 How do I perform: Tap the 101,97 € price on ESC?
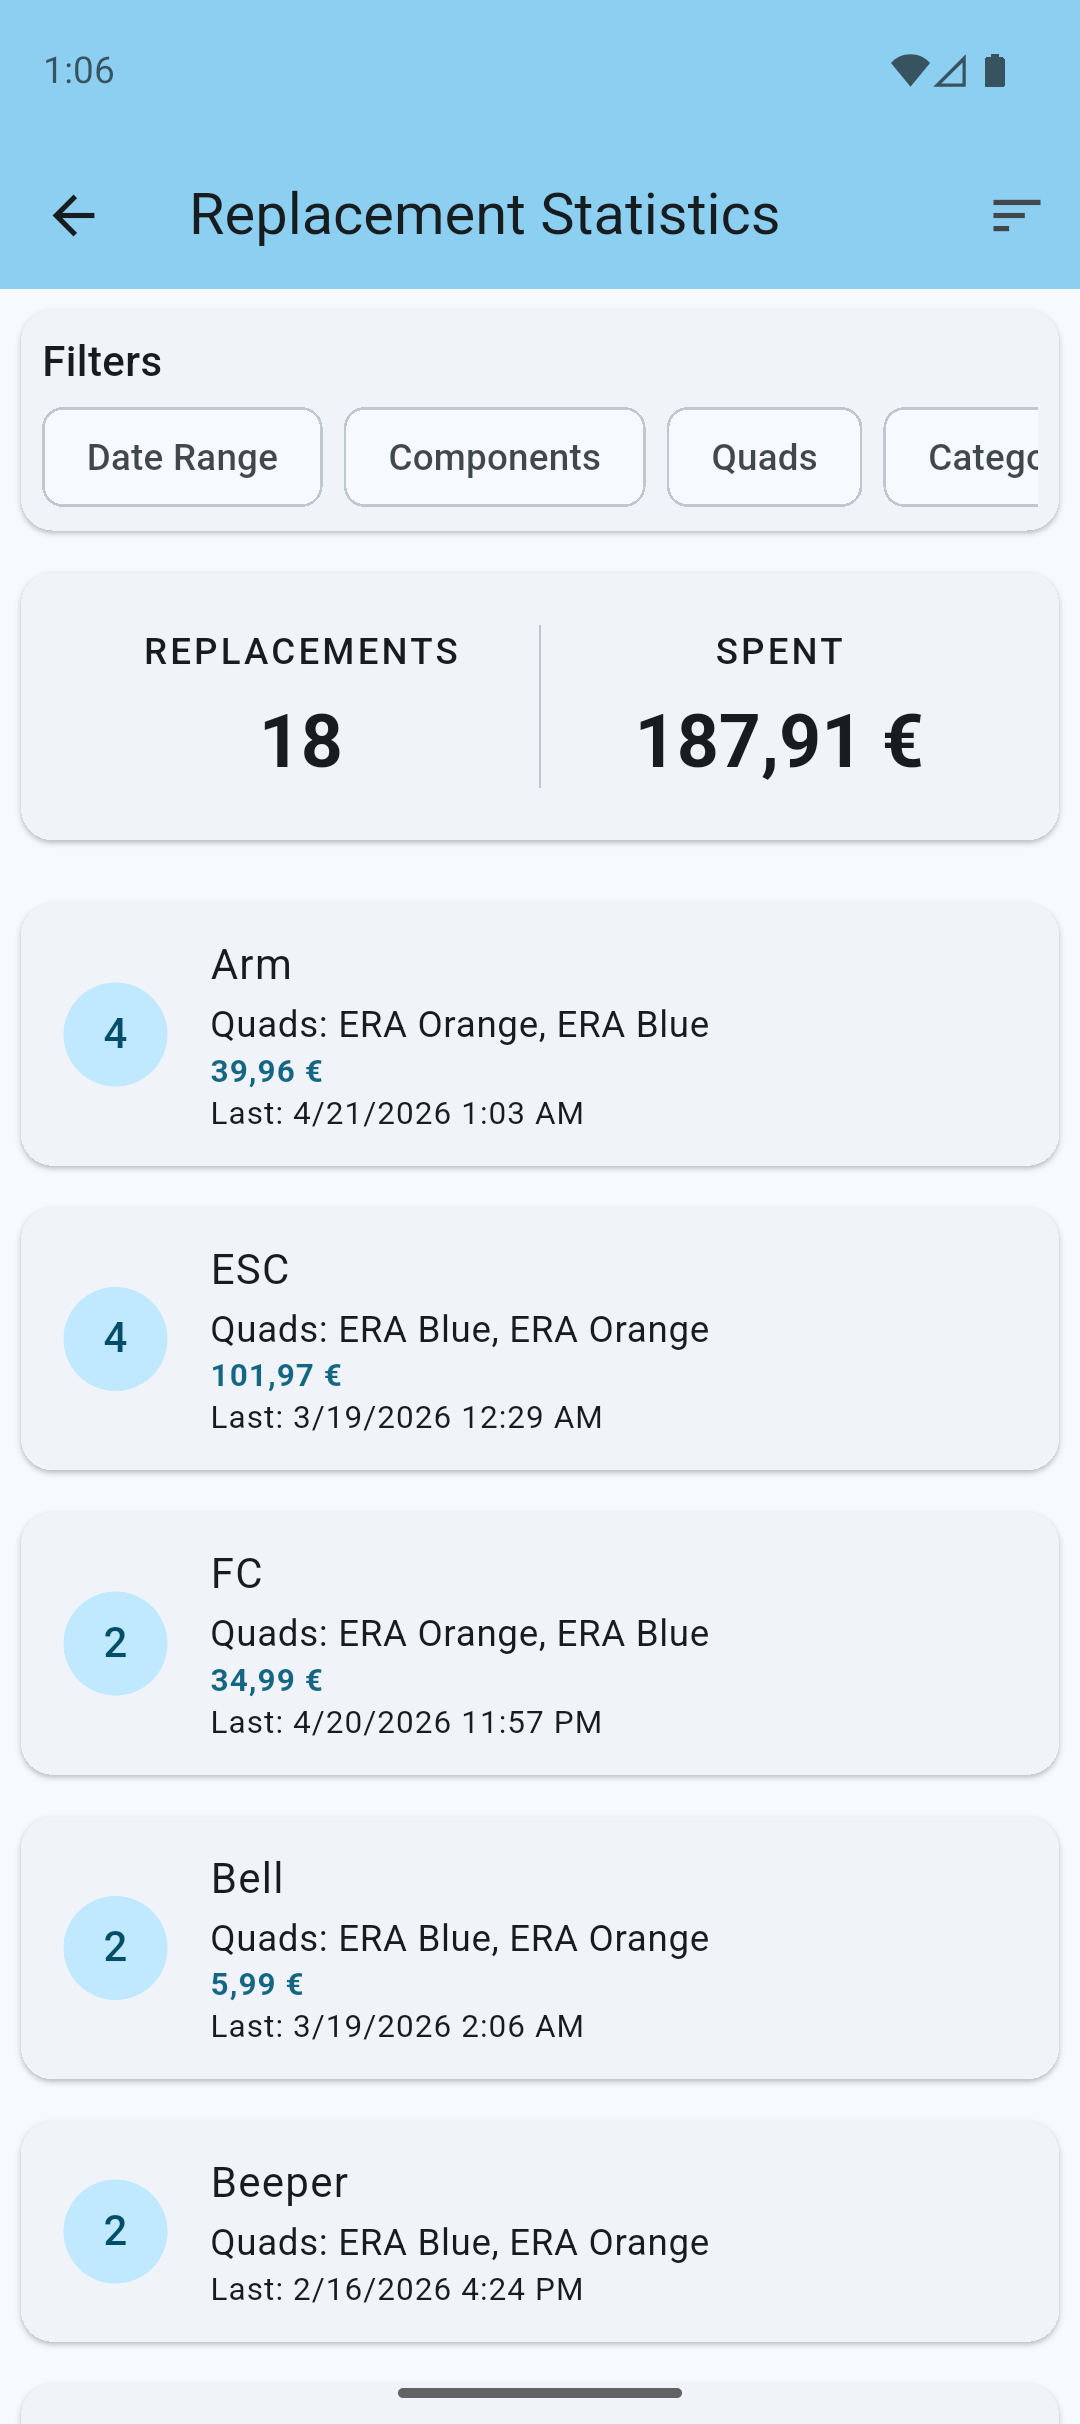point(275,1374)
